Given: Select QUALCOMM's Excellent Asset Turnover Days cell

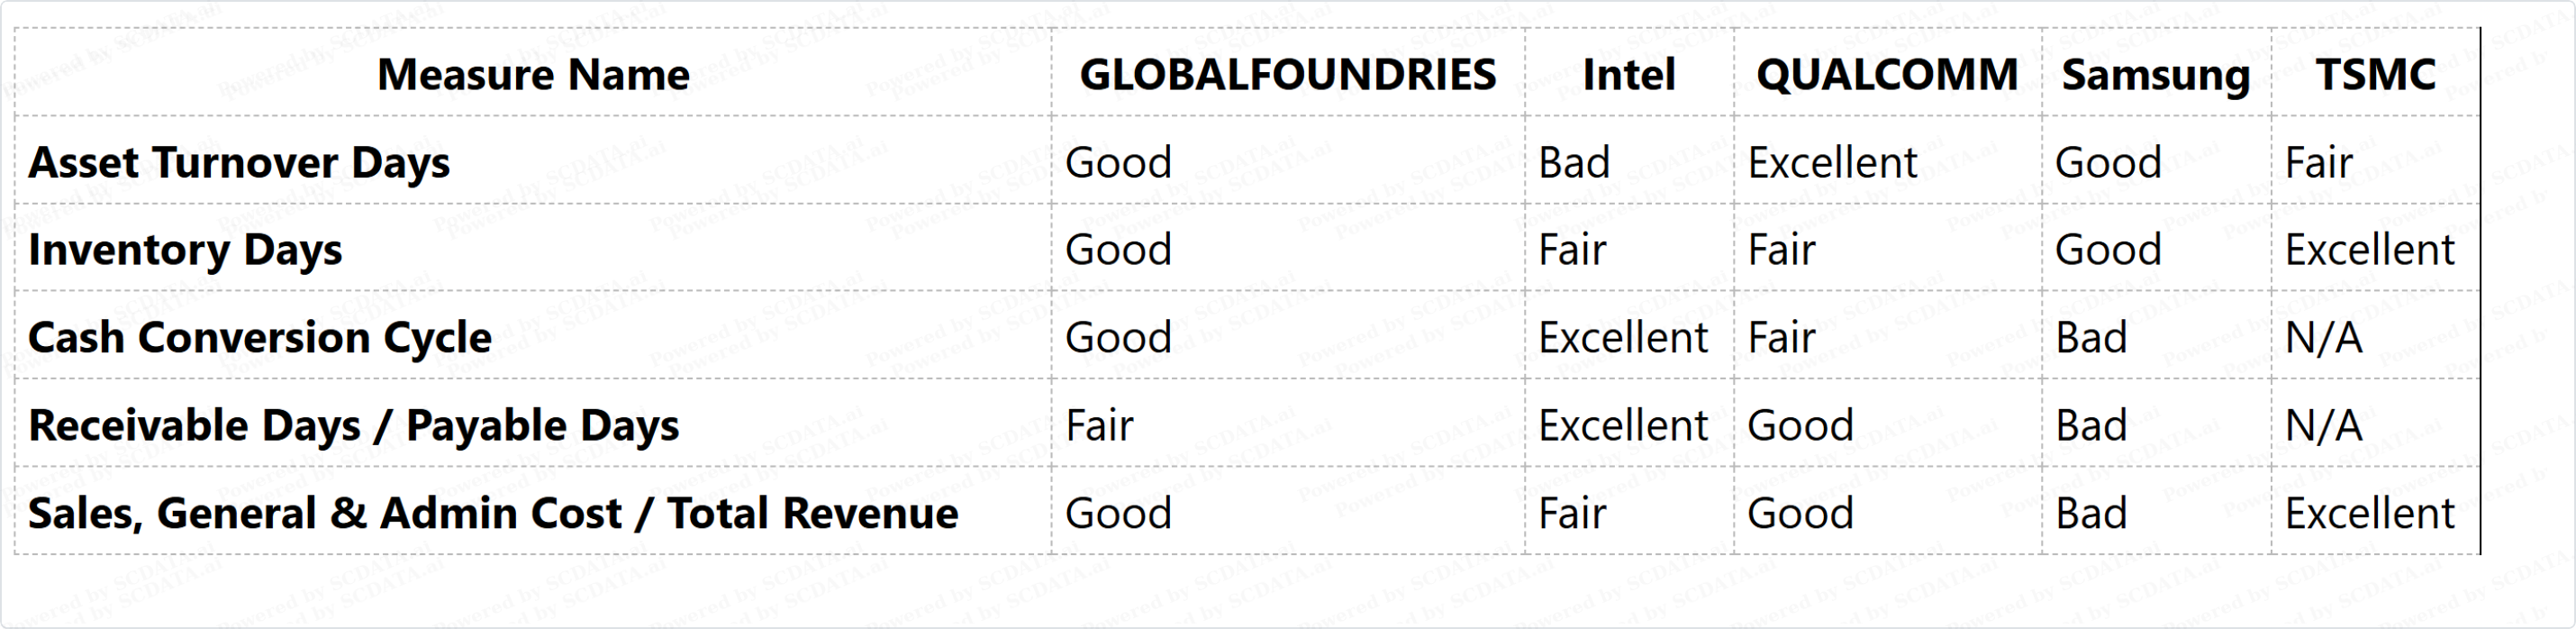Looking at the screenshot, I should click(x=1832, y=162).
